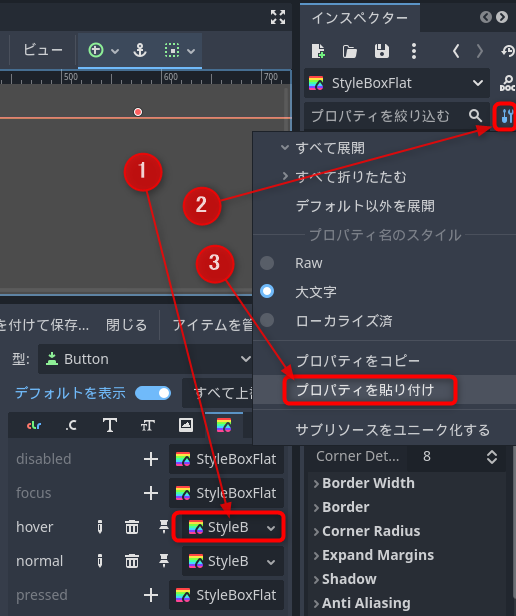The height and width of the screenshot is (616, 516).
Task: Pin the normal stylebox as leader
Action: 163,561
